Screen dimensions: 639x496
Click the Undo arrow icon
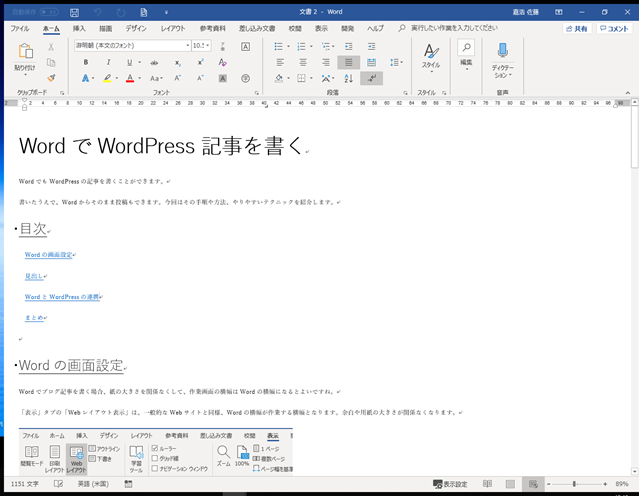98,12
